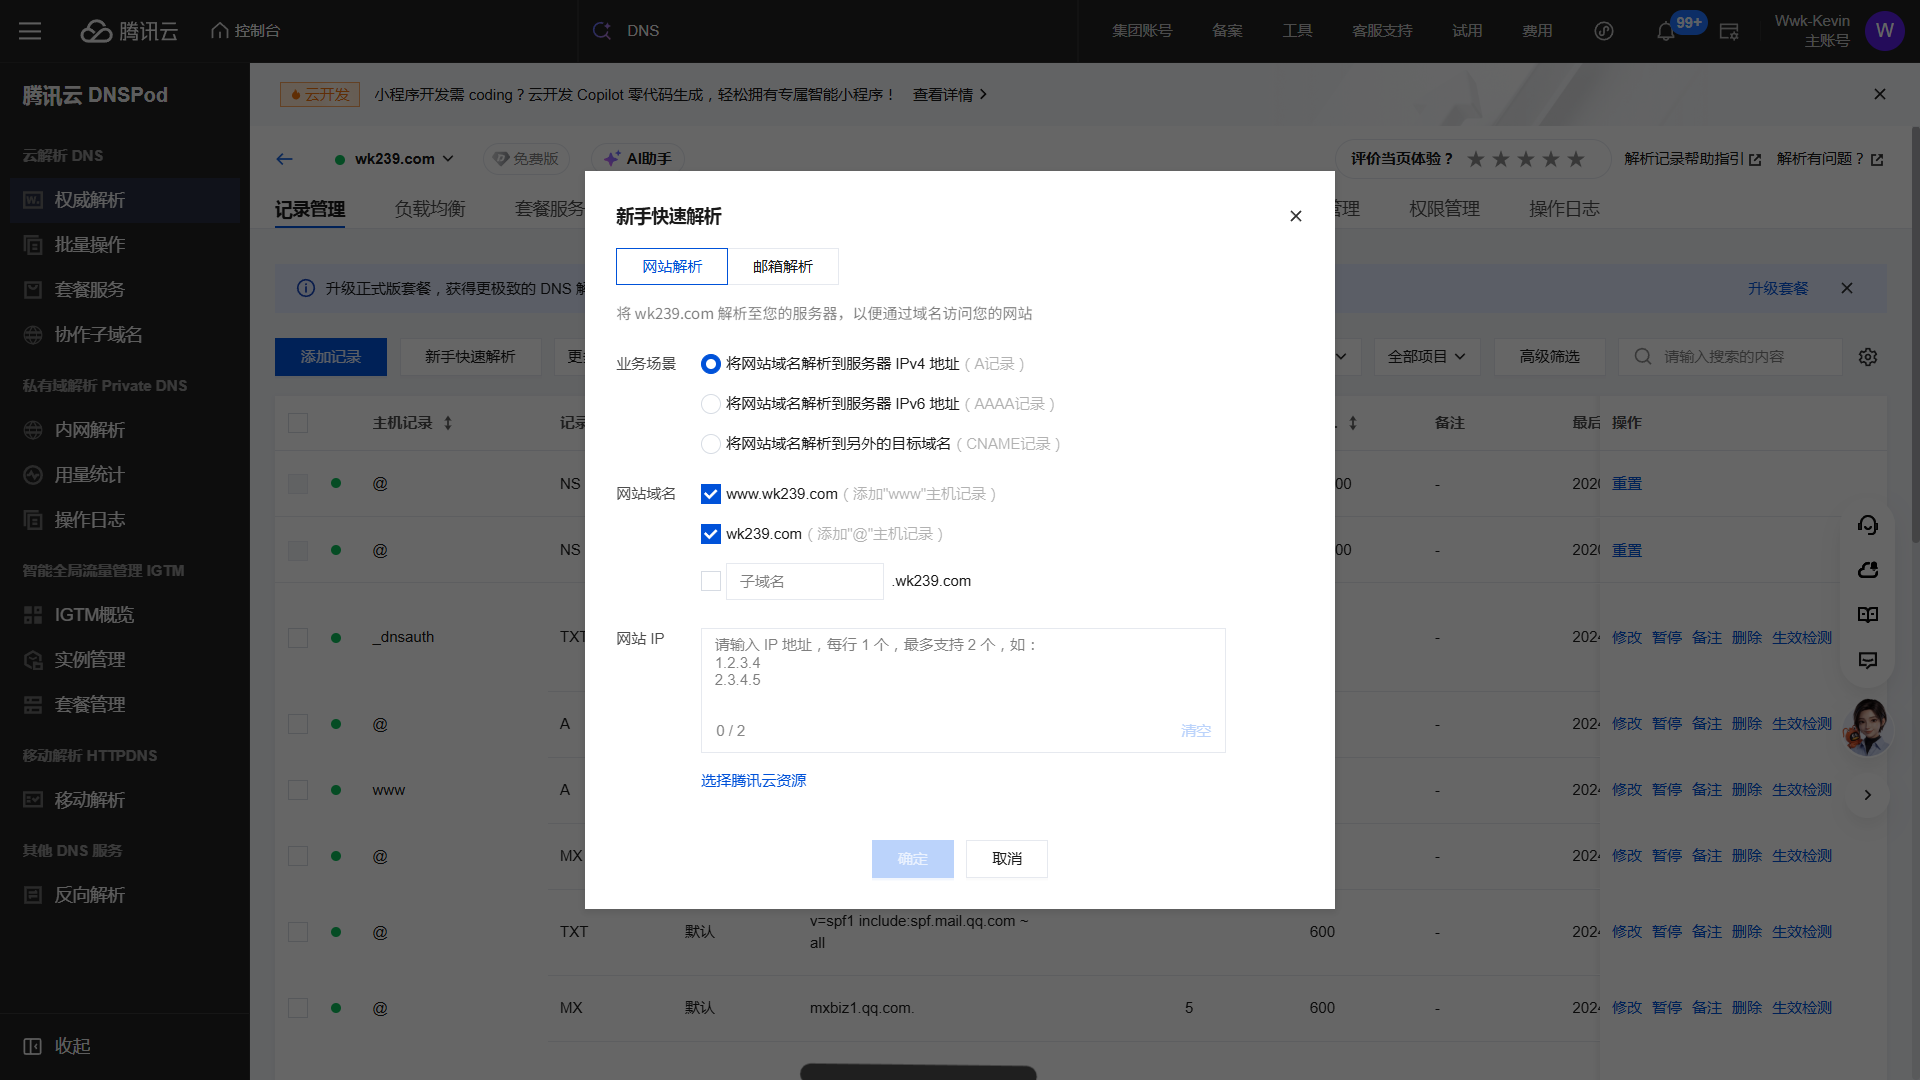The height and width of the screenshot is (1080, 1920).
Task: Open the documentation book icon
Action: click(x=1868, y=615)
